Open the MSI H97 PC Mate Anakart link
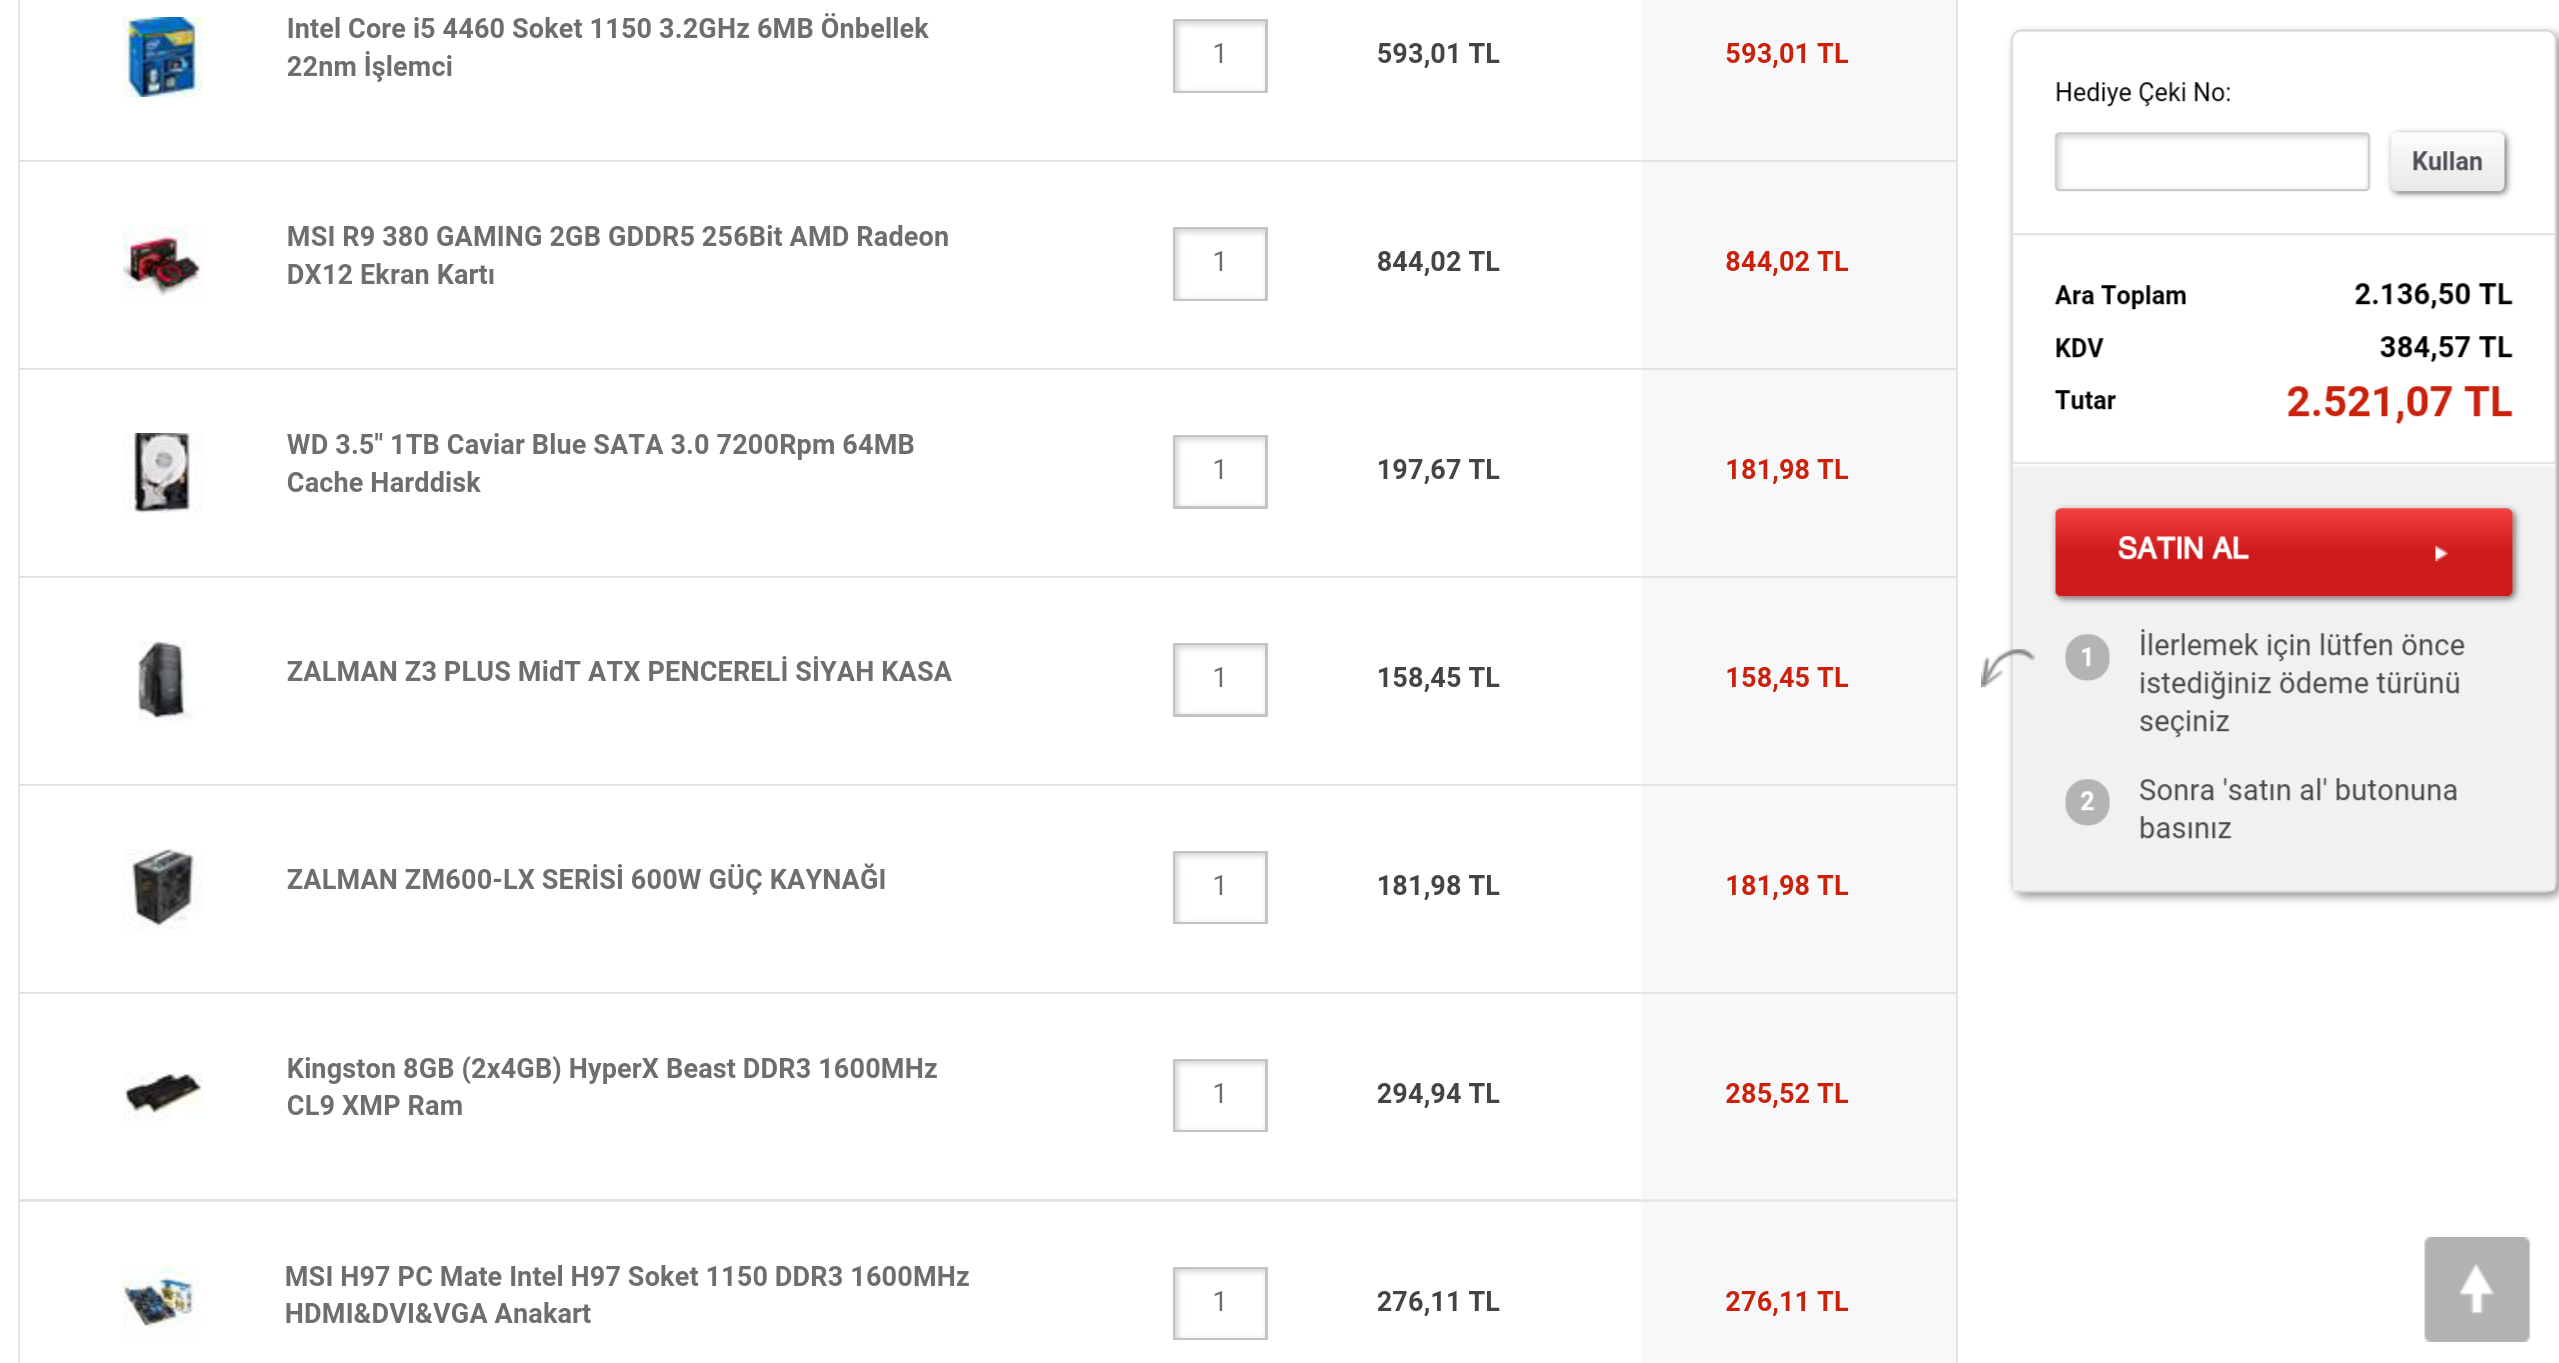The image size is (2559, 1363). pyautogui.click(x=626, y=1295)
